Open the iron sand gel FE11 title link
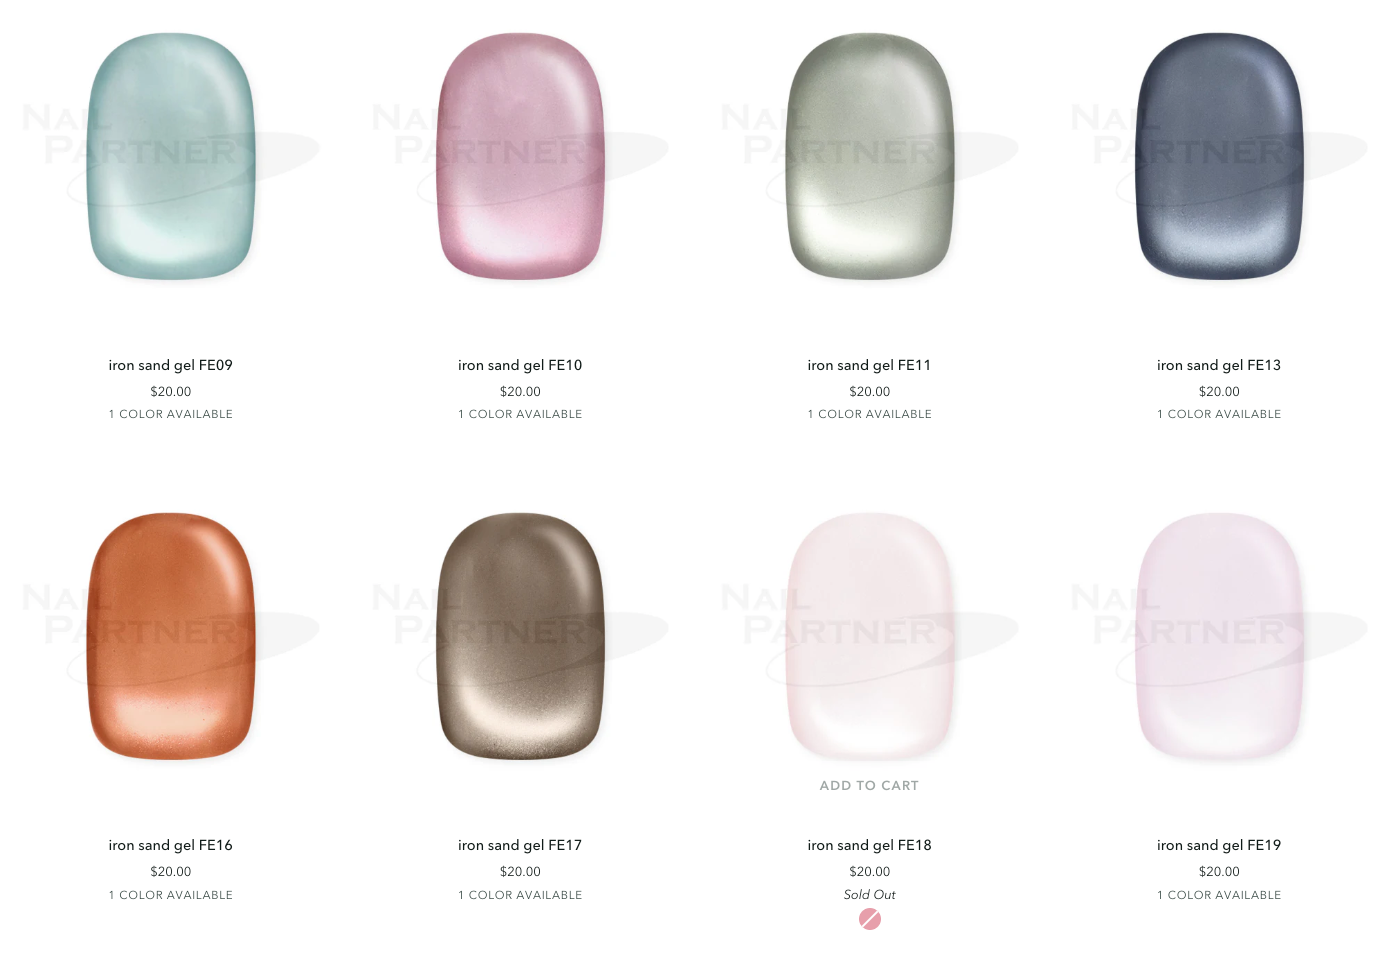The width and height of the screenshot is (1389, 958). click(870, 365)
